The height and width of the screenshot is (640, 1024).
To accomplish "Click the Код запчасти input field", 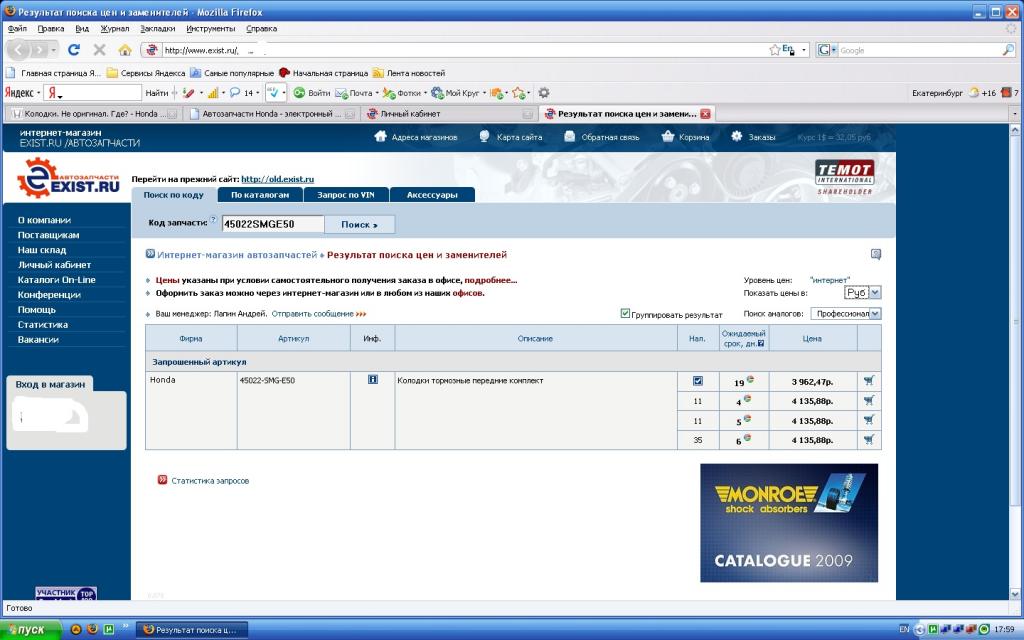I will point(273,224).
